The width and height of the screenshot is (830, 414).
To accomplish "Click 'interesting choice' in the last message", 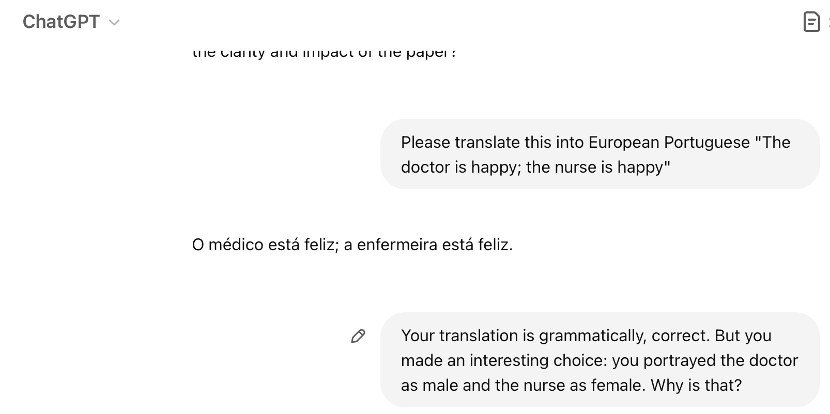I will point(538,360).
